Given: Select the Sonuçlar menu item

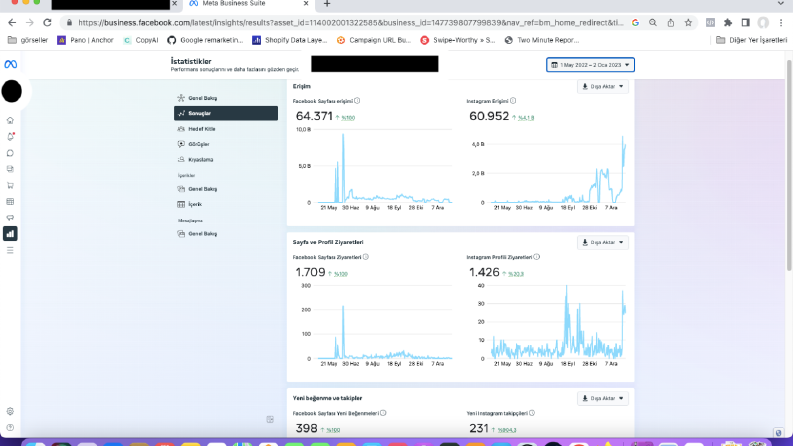Looking at the screenshot, I should tap(226, 113).
